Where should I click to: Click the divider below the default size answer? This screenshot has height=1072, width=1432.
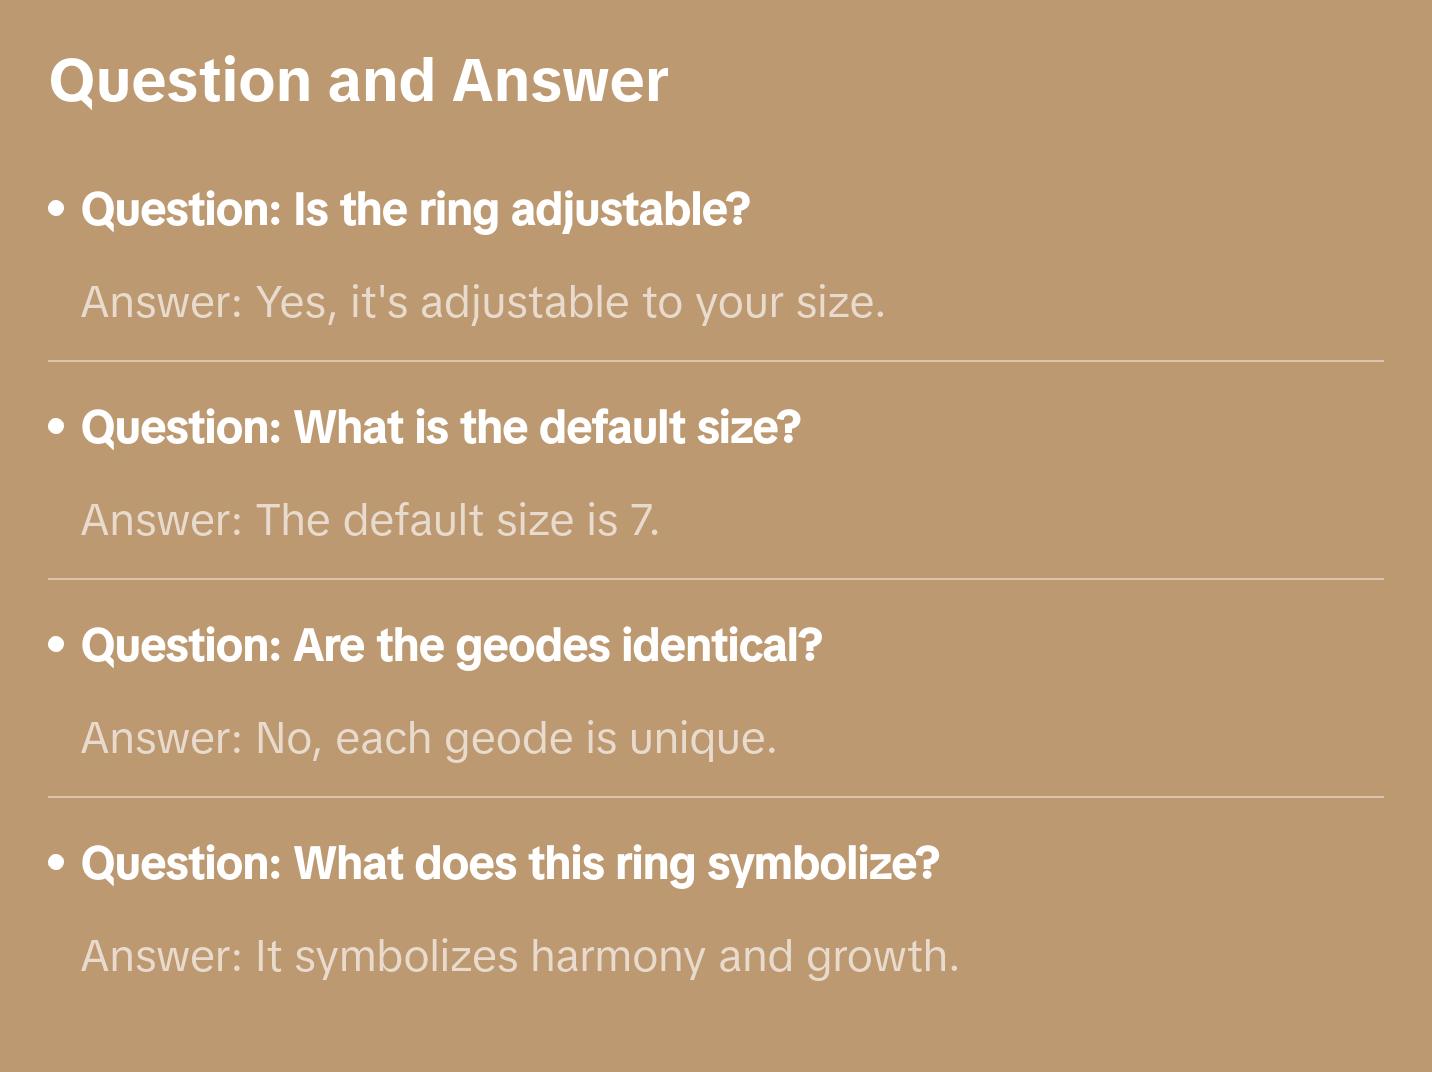(716, 579)
